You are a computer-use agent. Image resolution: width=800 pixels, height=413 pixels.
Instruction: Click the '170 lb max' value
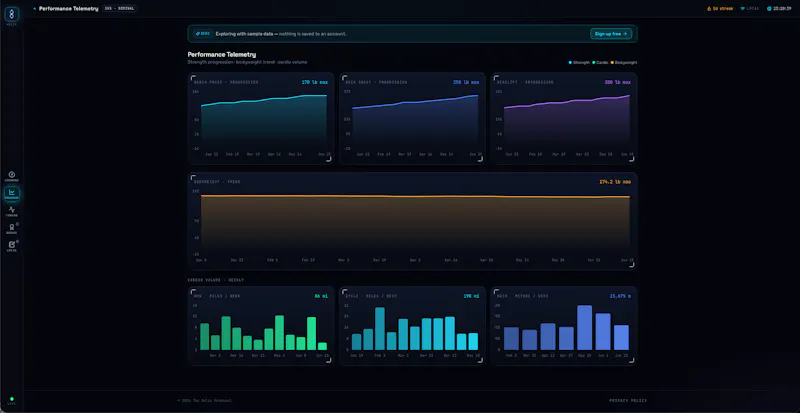(314, 82)
